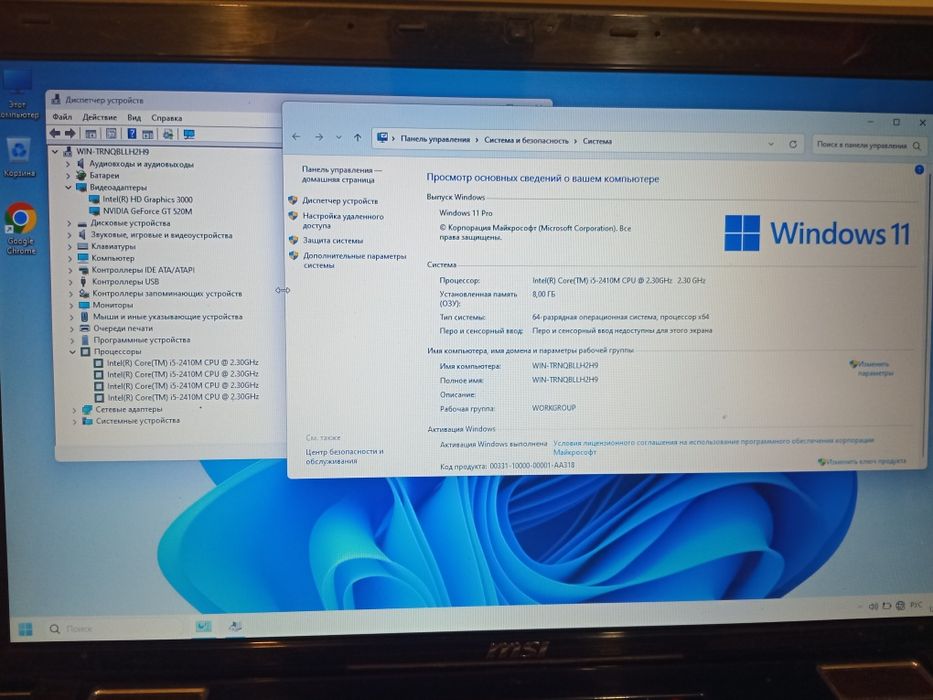933x700 pixels.
Task: Select the Очереди печати category
Action: (x=123, y=328)
